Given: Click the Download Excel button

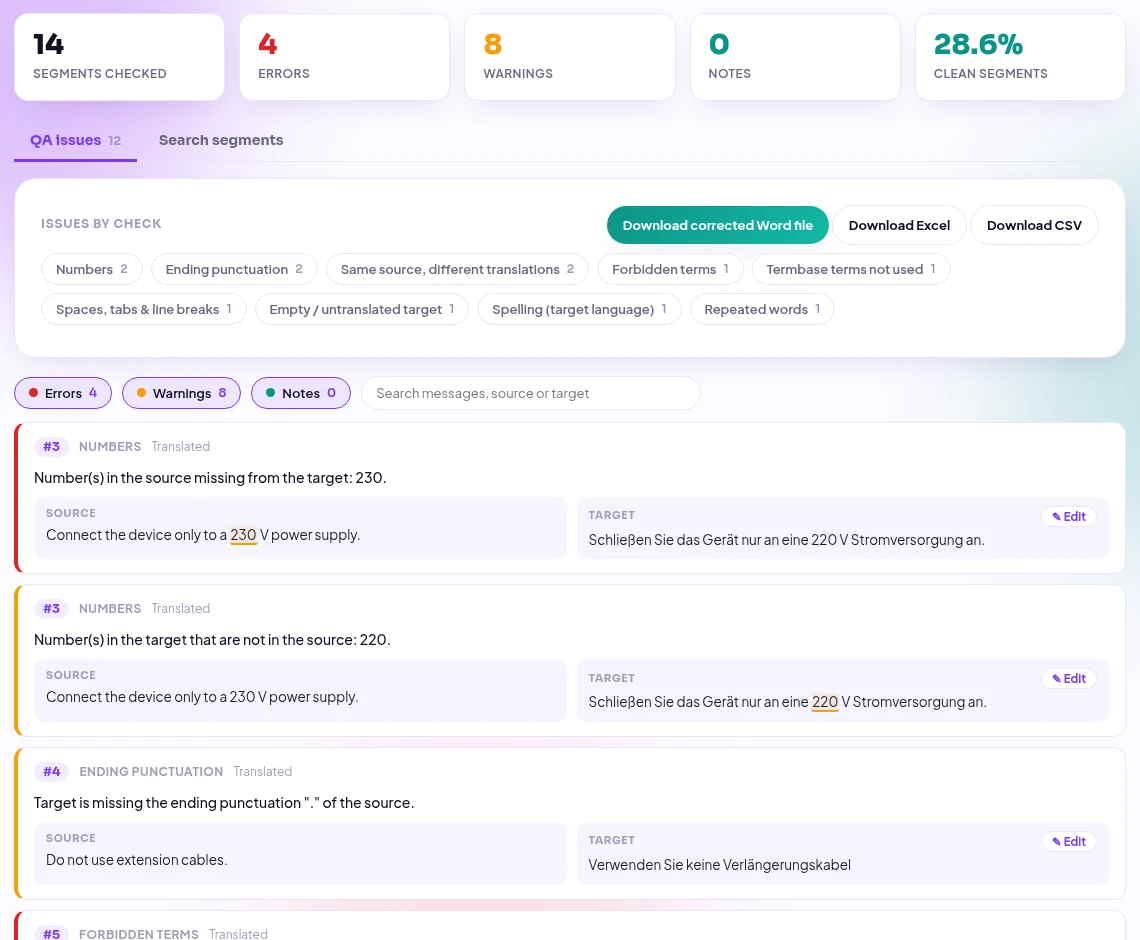Looking at the screenshot, I should pyautogui.click(x=899, y=225).
